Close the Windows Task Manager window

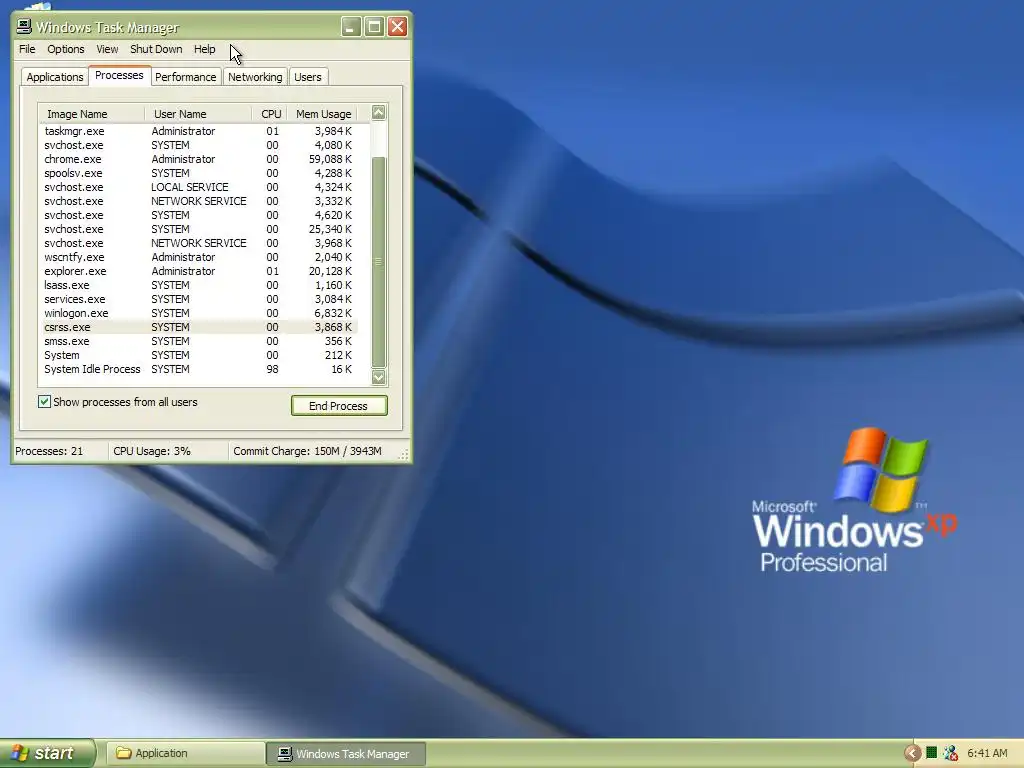[397, 27]
